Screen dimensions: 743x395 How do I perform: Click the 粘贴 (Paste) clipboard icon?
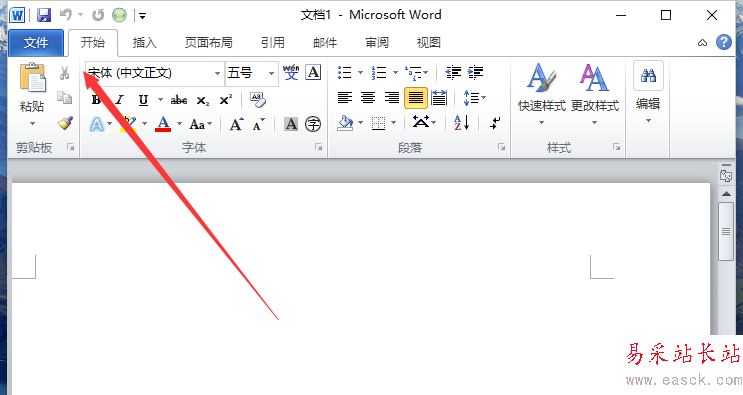tap(32, 77)
